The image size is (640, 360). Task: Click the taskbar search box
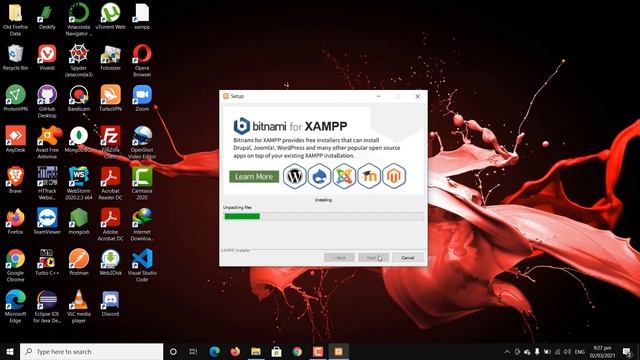click(91, 351)
